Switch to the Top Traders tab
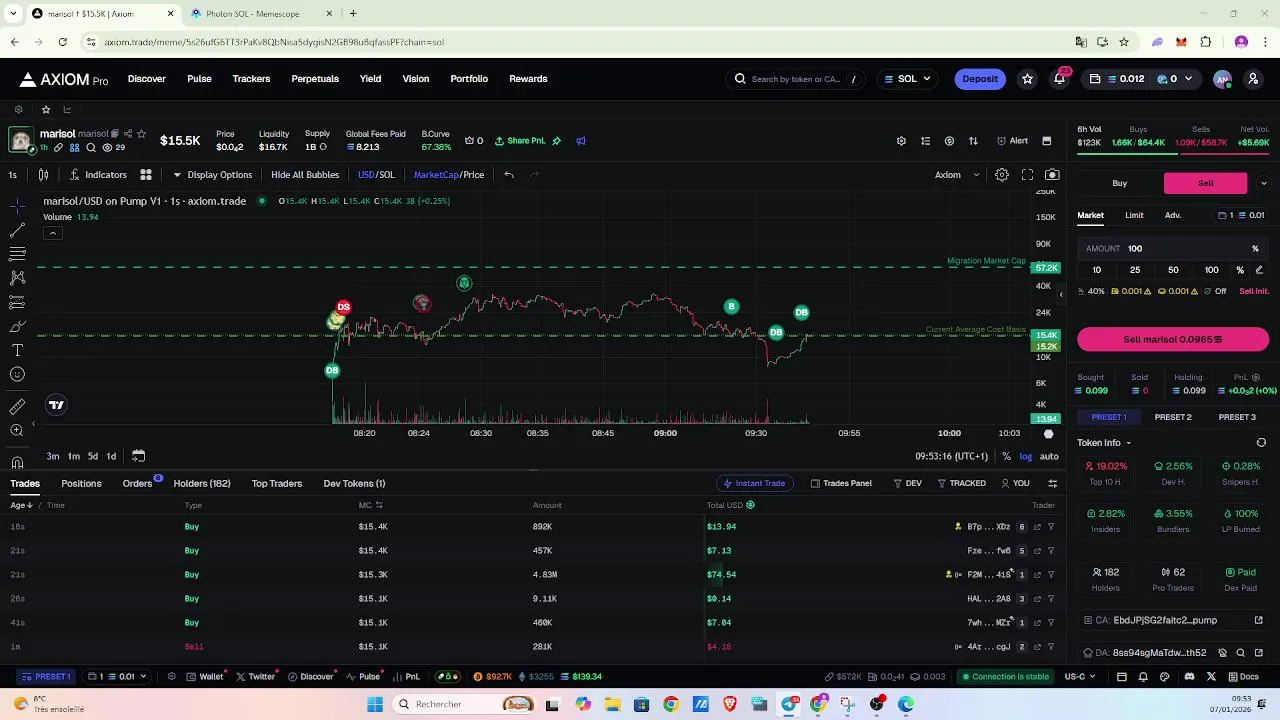This screenshot has height=720, width=1280. tap(277, 484)
